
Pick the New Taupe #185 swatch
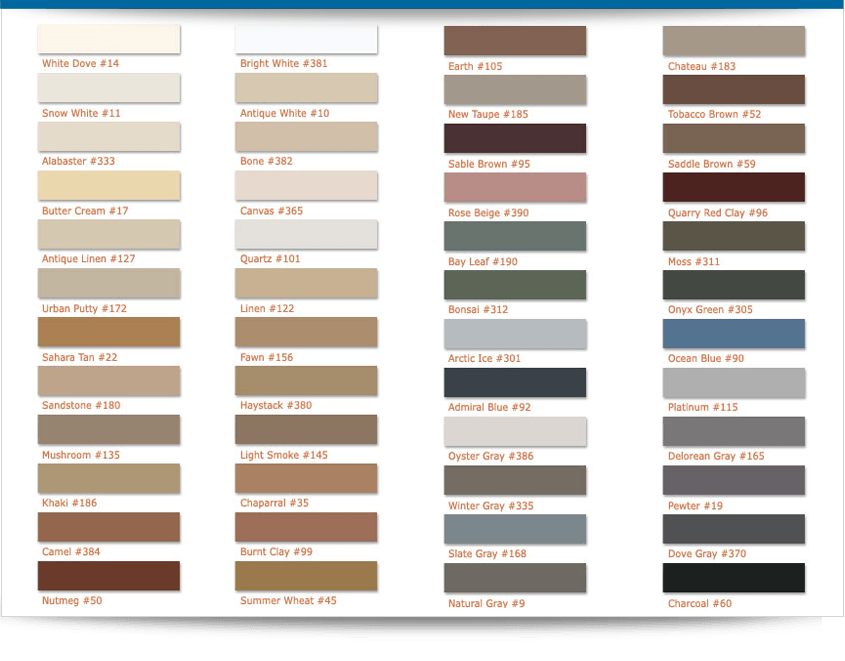tap(515, 89)
